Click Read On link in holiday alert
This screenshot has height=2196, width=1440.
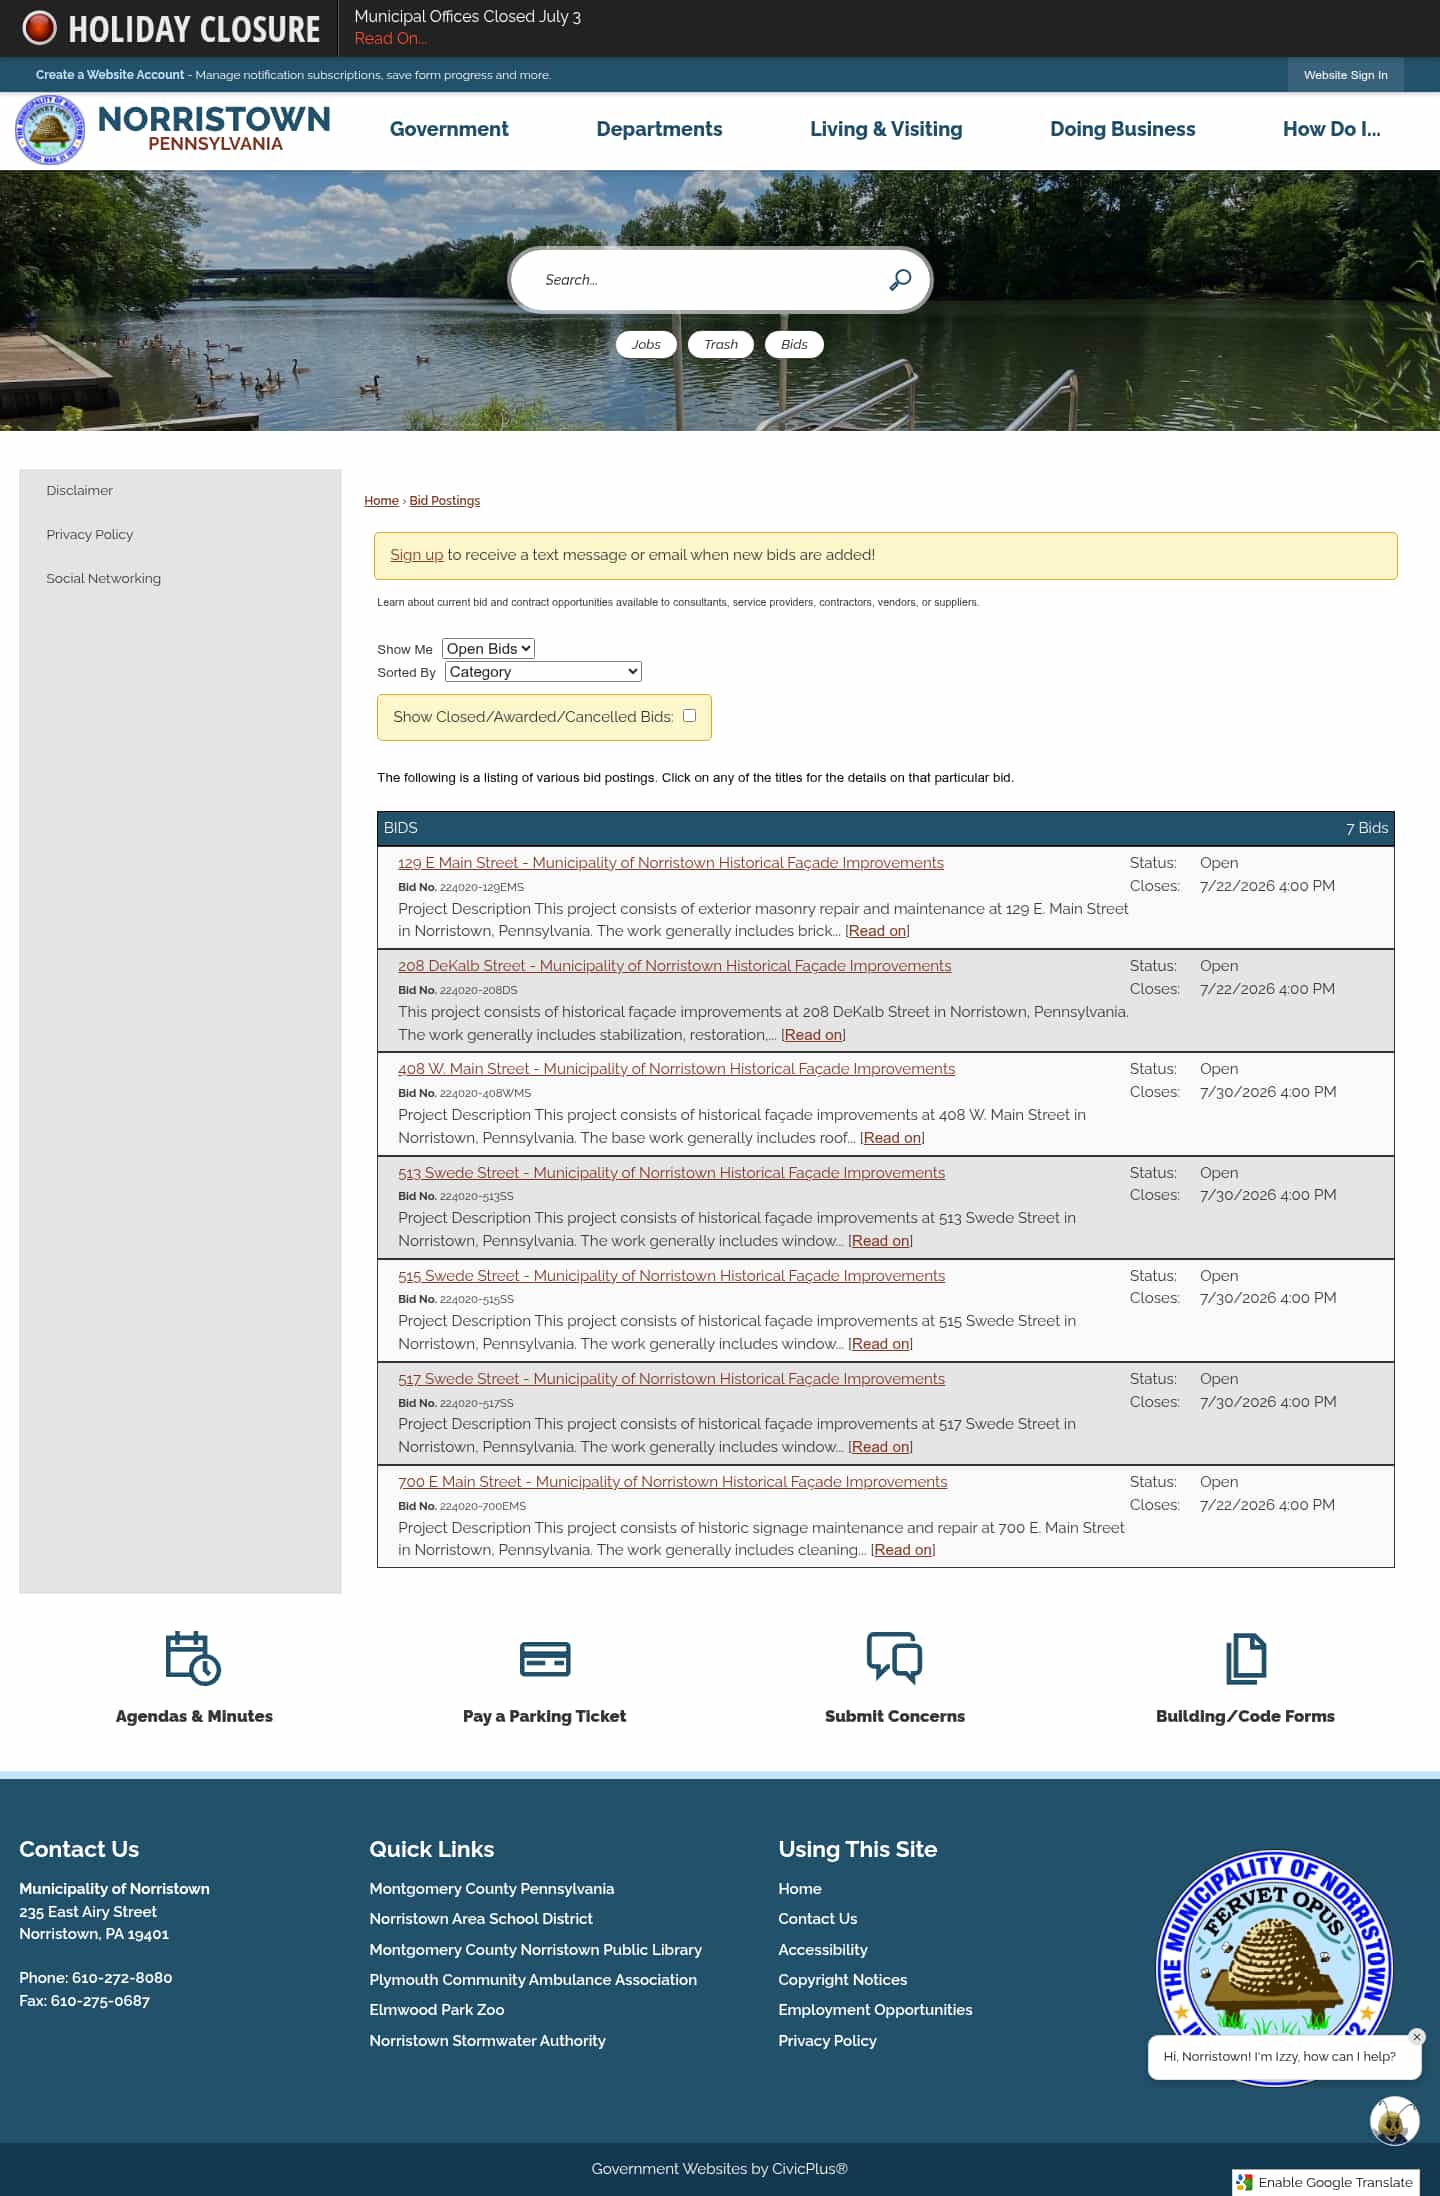(x=390, y=39)
